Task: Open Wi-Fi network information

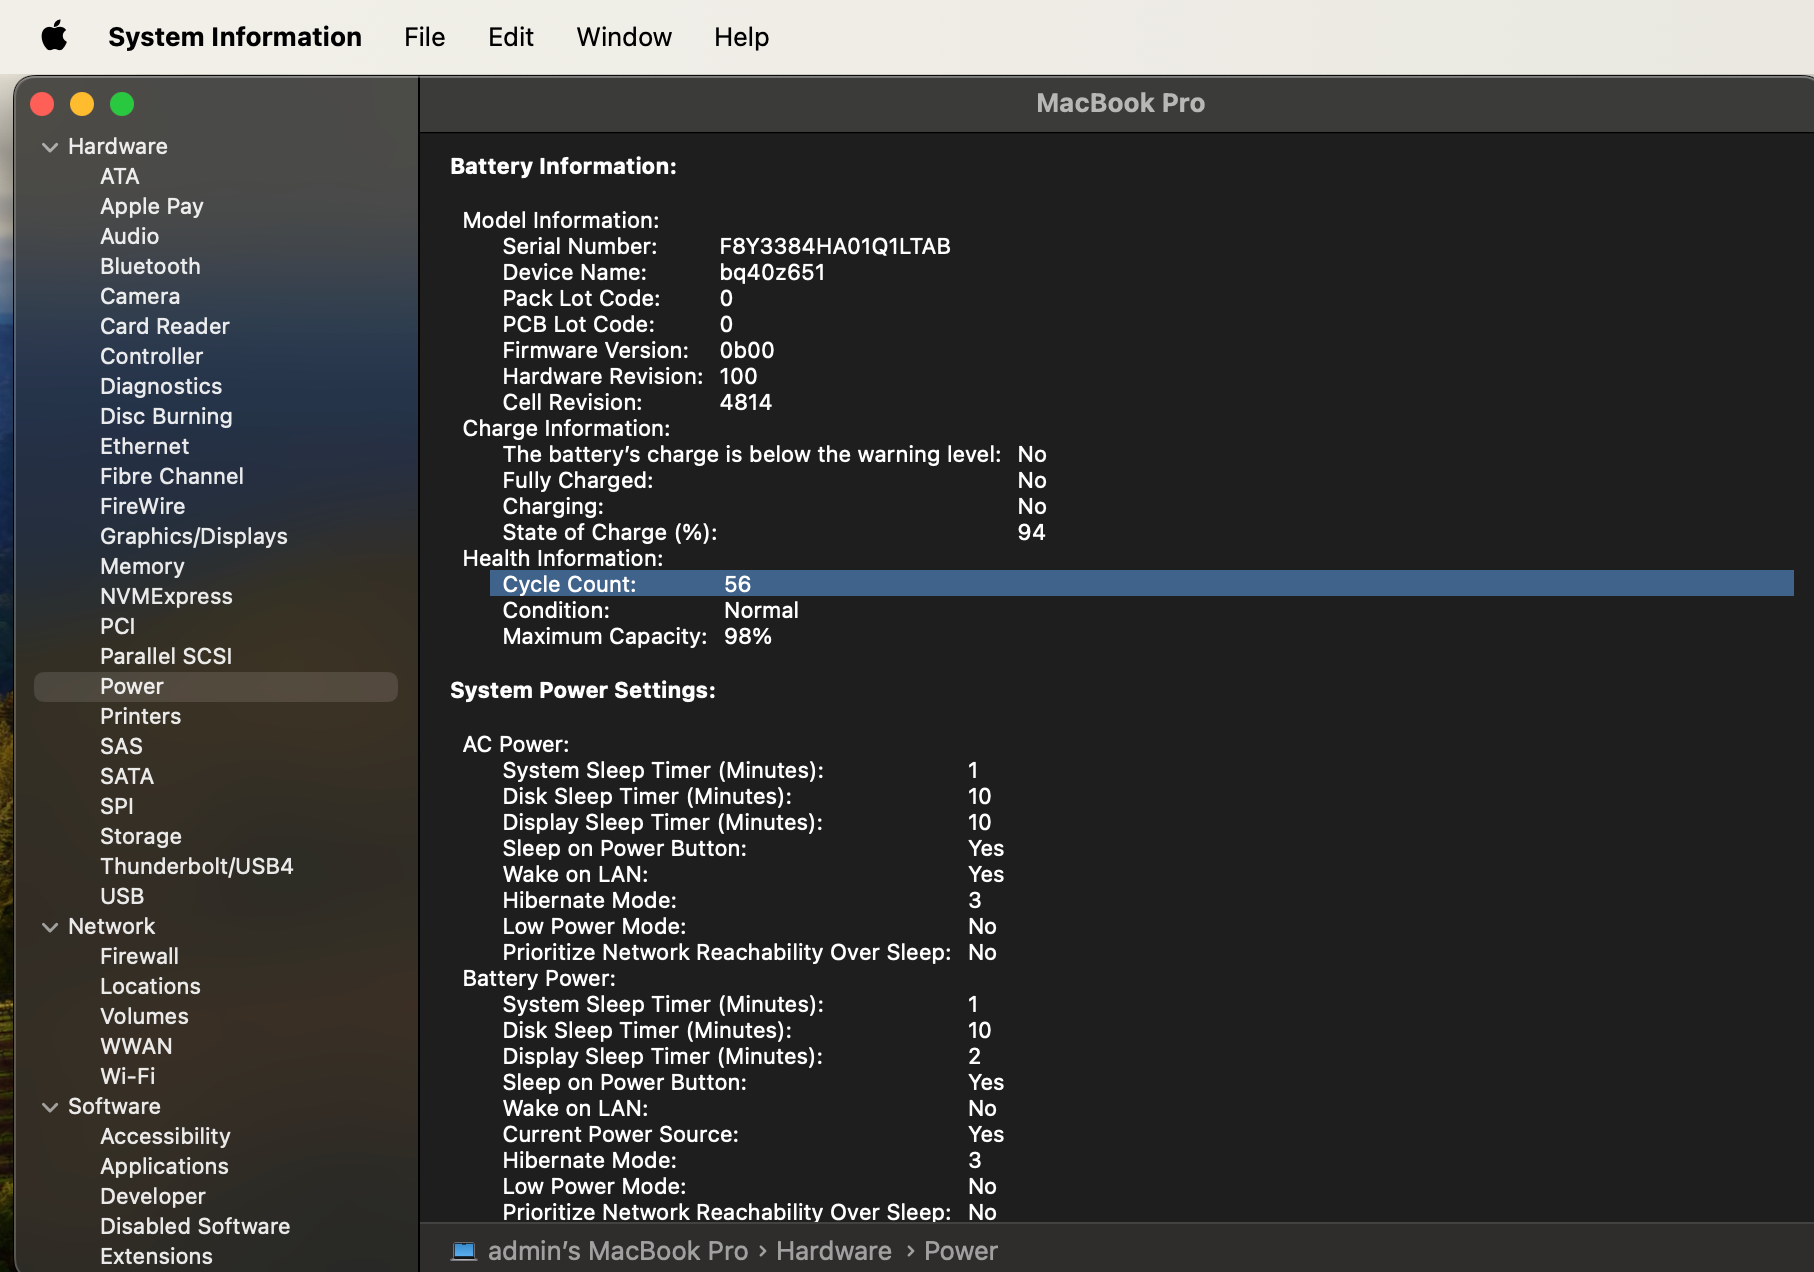Action: [x=127, y=1076]
